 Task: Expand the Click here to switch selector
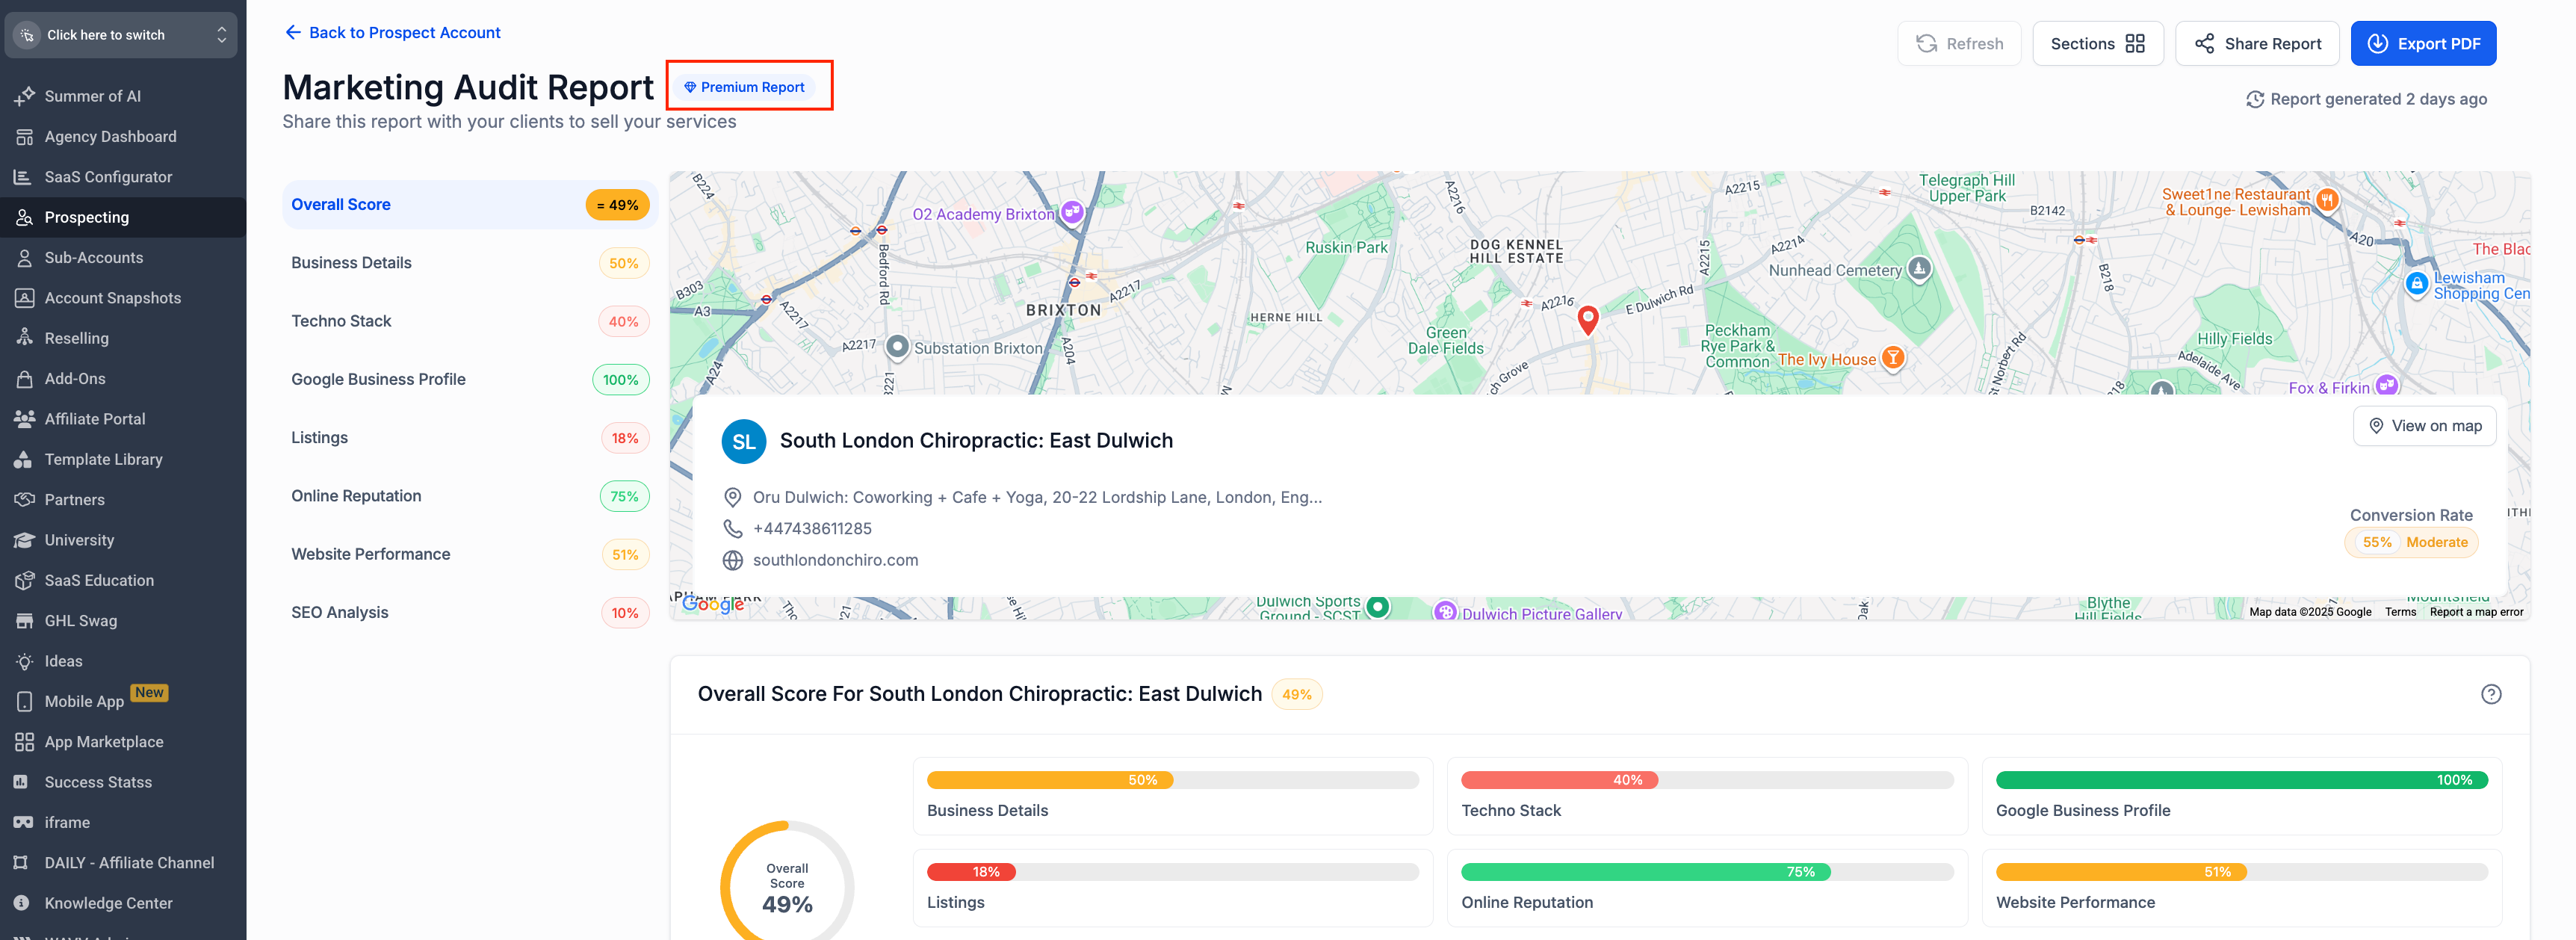coord(121,35)
